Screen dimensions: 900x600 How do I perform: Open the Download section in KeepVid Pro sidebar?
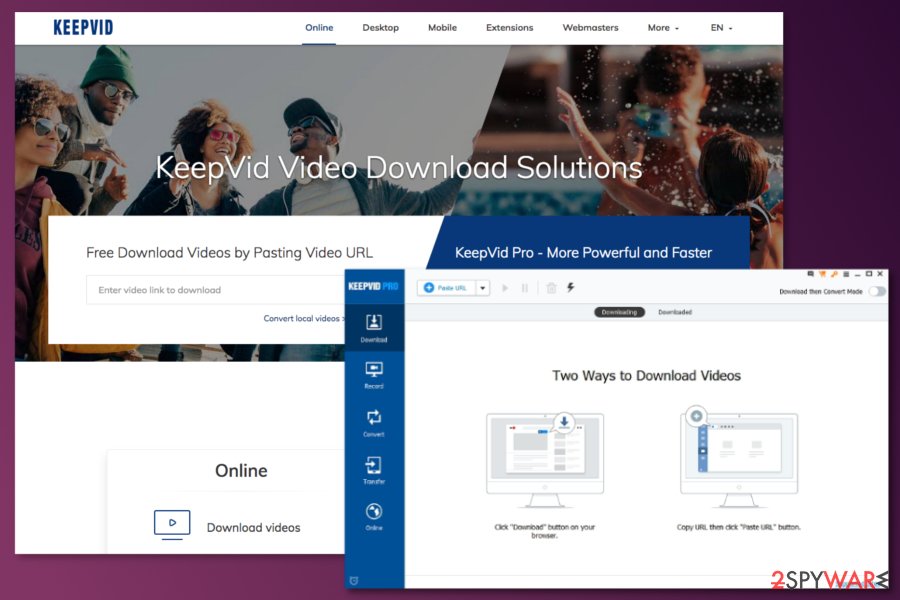pyautogui.click(x=374, y=328)
